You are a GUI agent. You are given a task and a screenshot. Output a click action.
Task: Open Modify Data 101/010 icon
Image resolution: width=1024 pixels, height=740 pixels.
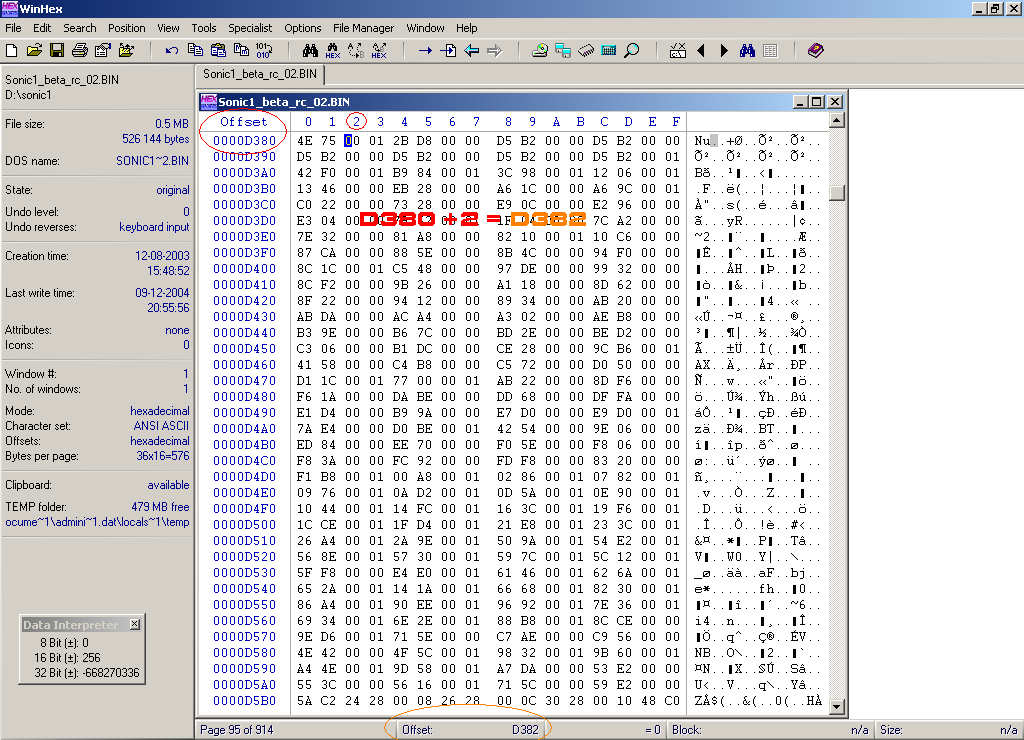coord(264,50)
